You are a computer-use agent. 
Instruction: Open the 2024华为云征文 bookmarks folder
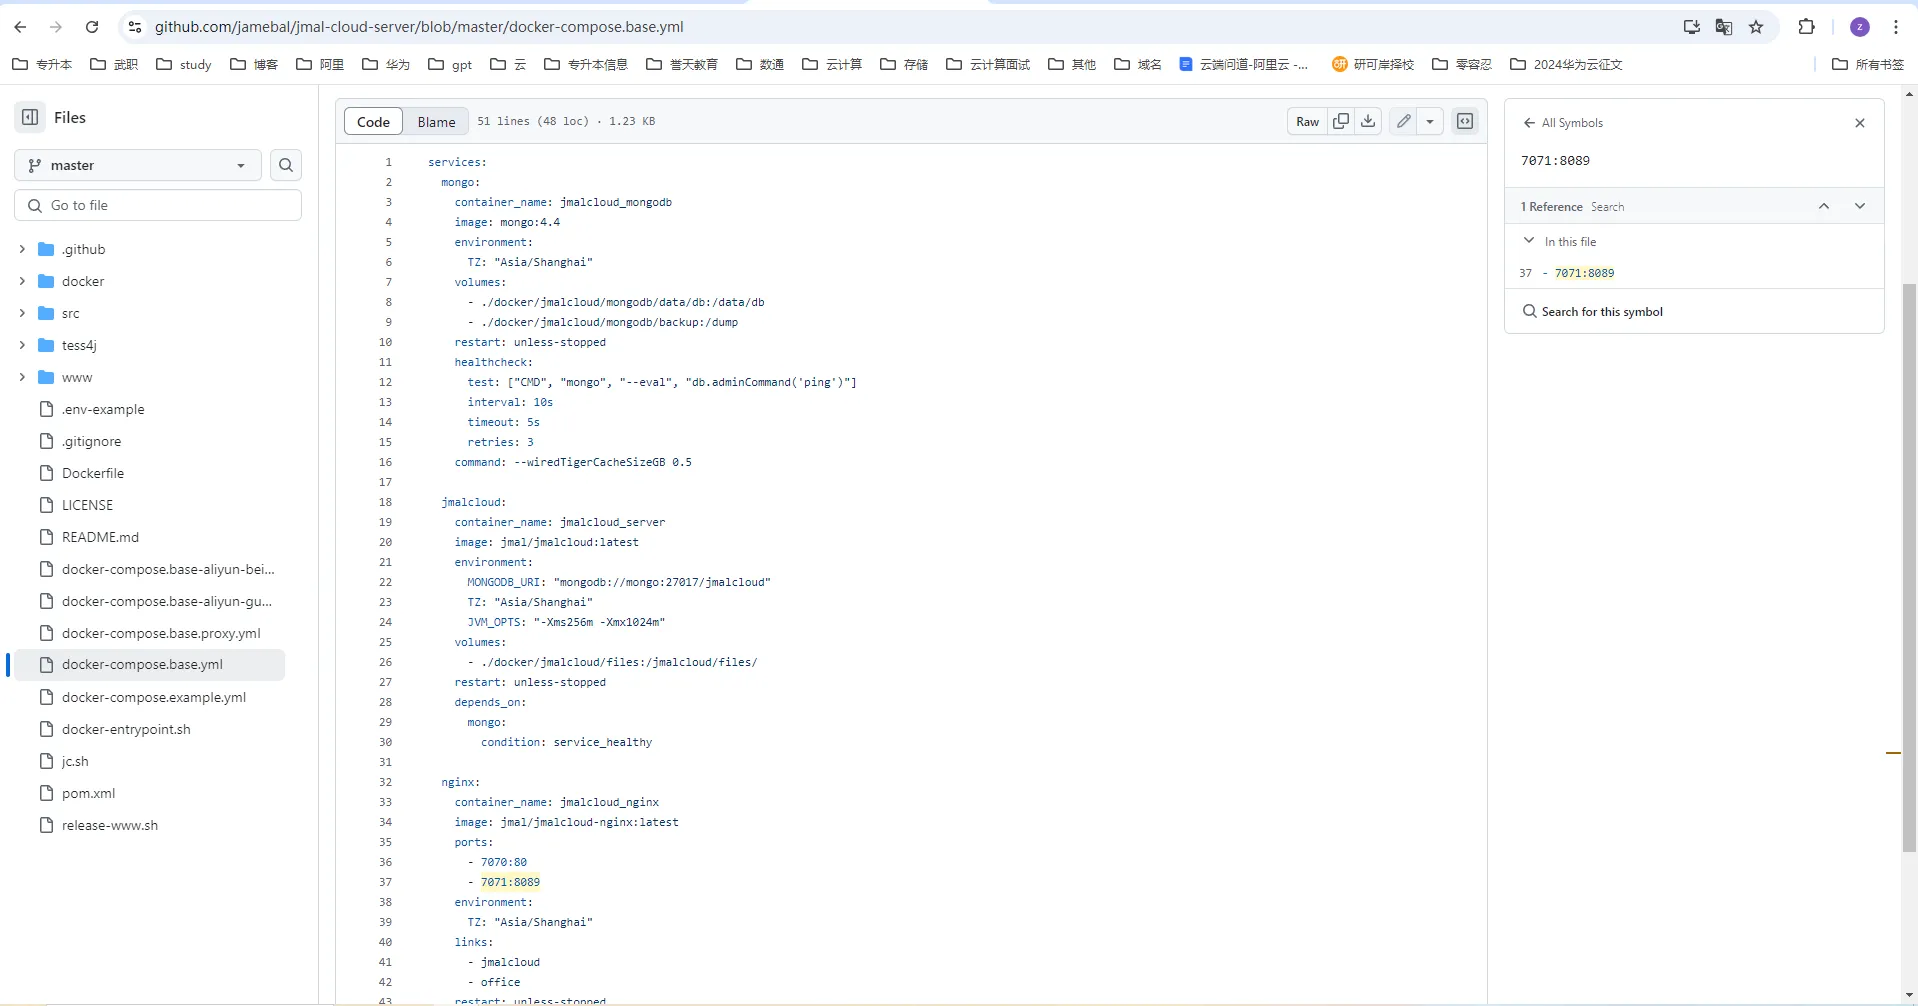[1566, 64]
